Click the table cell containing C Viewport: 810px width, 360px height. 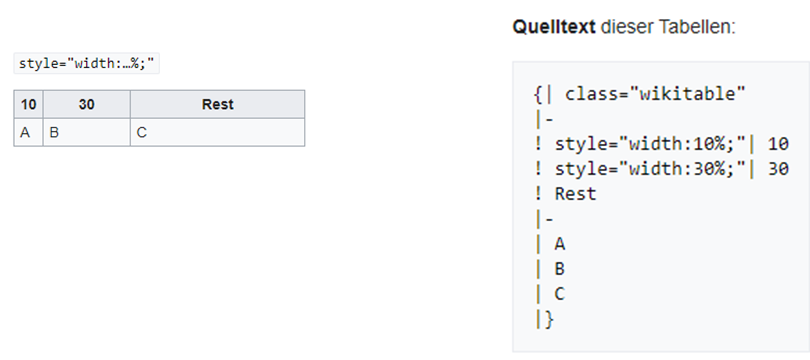pos(217,132)
